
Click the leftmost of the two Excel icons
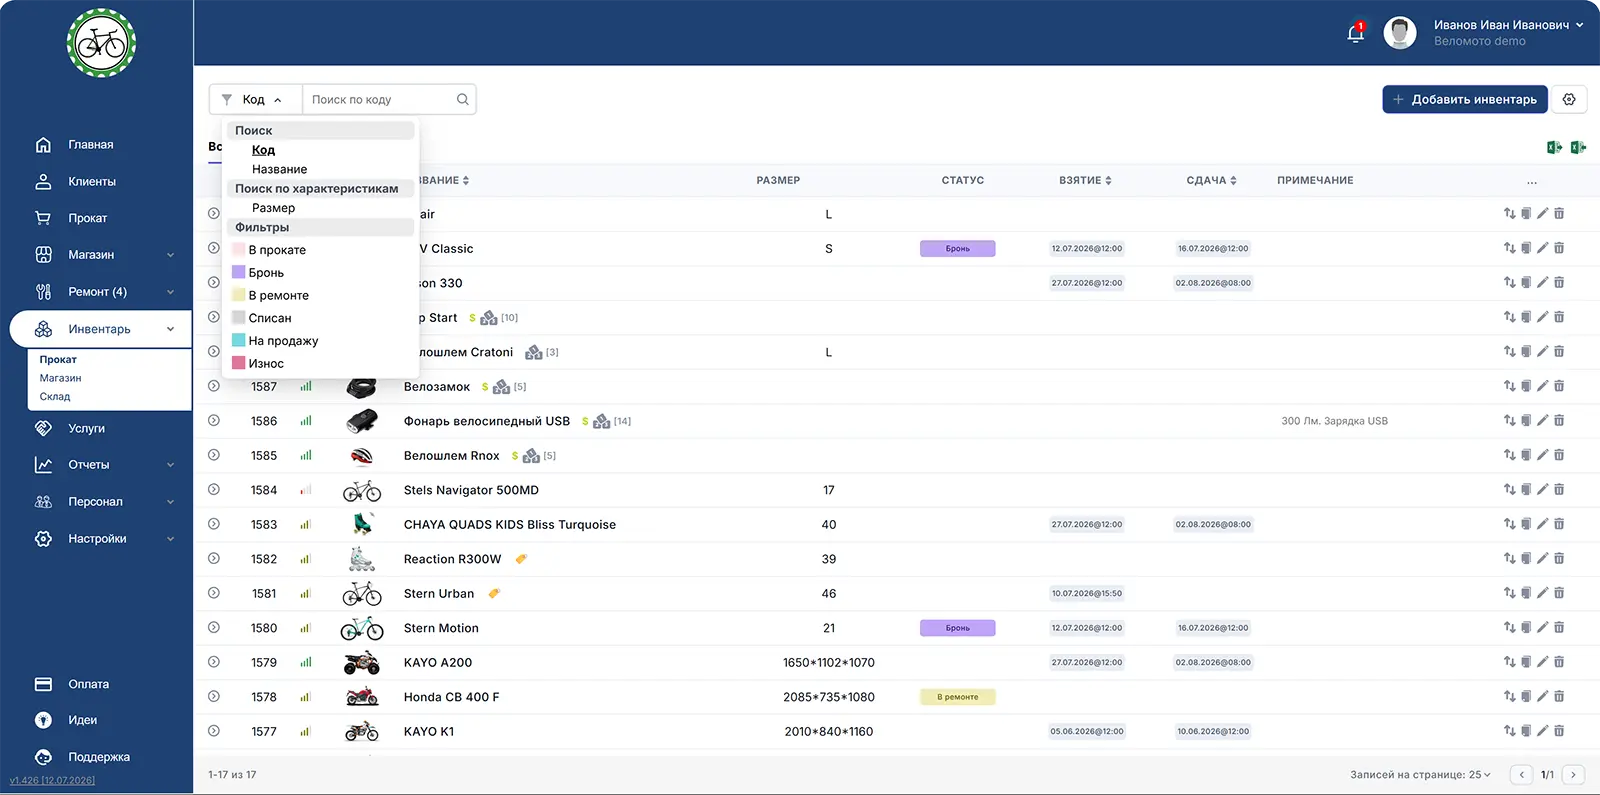tap(1554, 147)
